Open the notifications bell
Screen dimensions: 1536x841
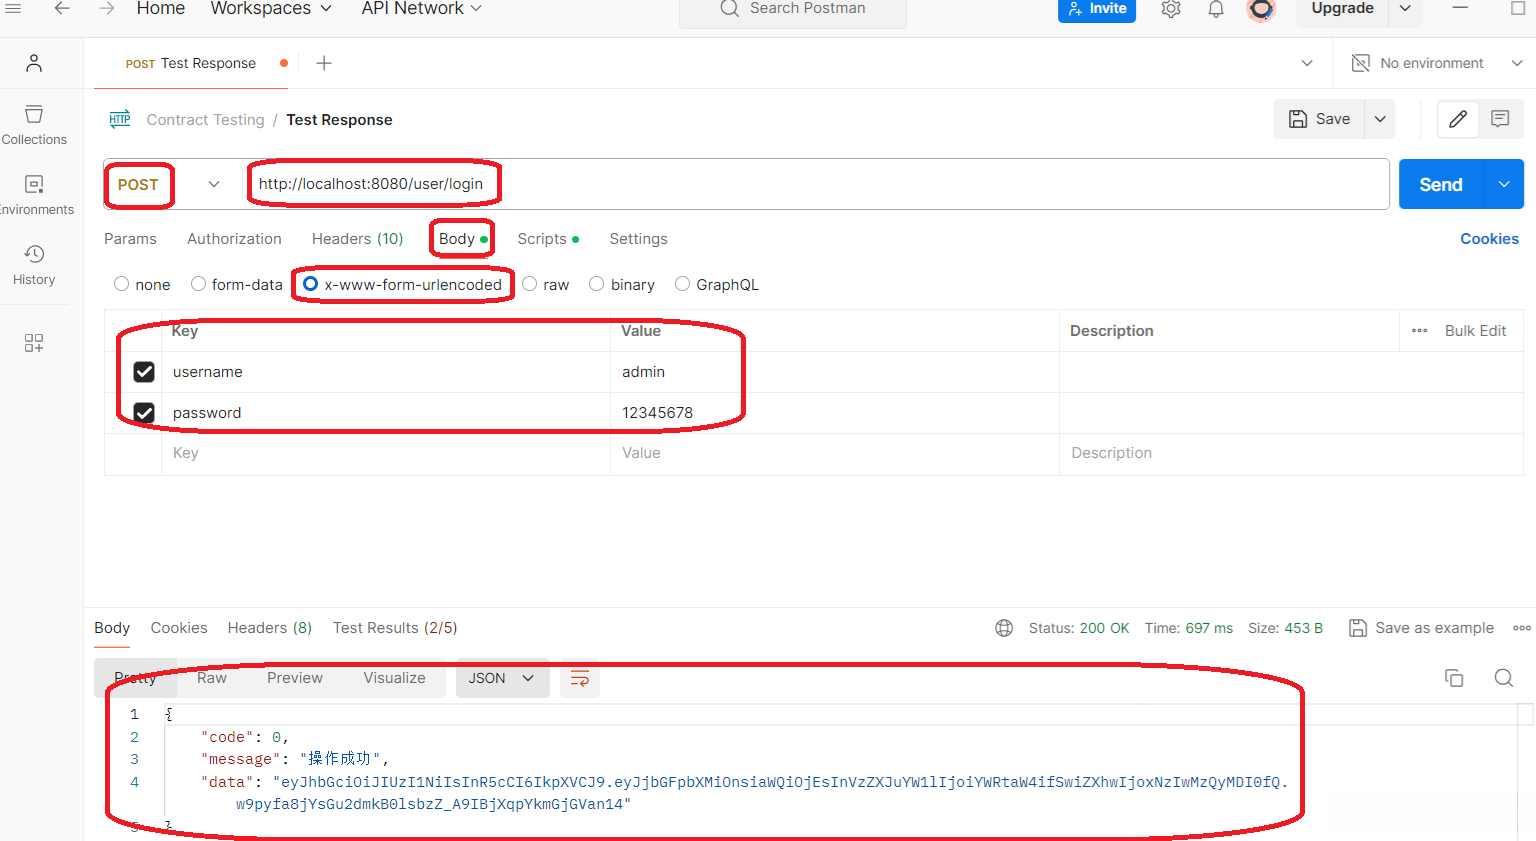(1216, 9)
